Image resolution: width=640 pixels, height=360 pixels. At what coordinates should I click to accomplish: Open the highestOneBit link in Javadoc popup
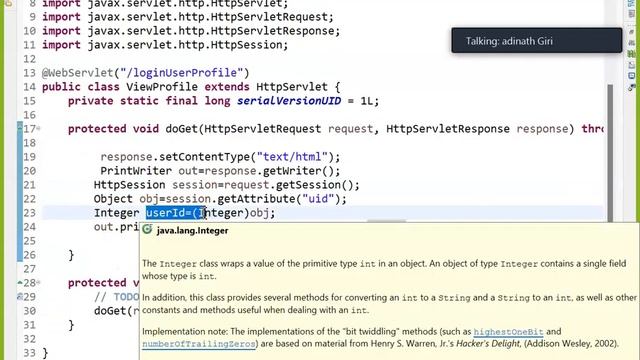click(508, 331)
